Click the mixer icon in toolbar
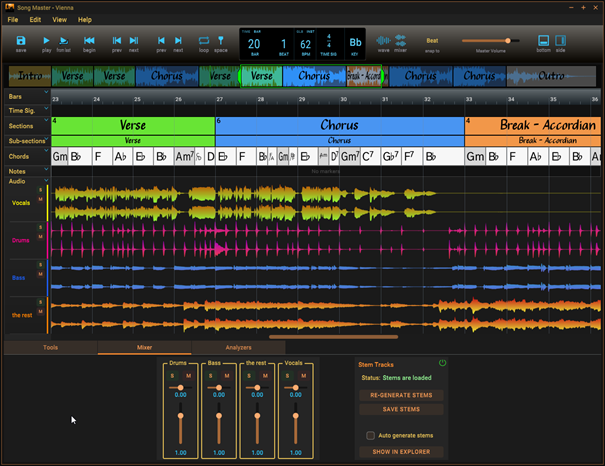Image resolution: width=605 pixels, height=466 pixels. tap(400, 40)
